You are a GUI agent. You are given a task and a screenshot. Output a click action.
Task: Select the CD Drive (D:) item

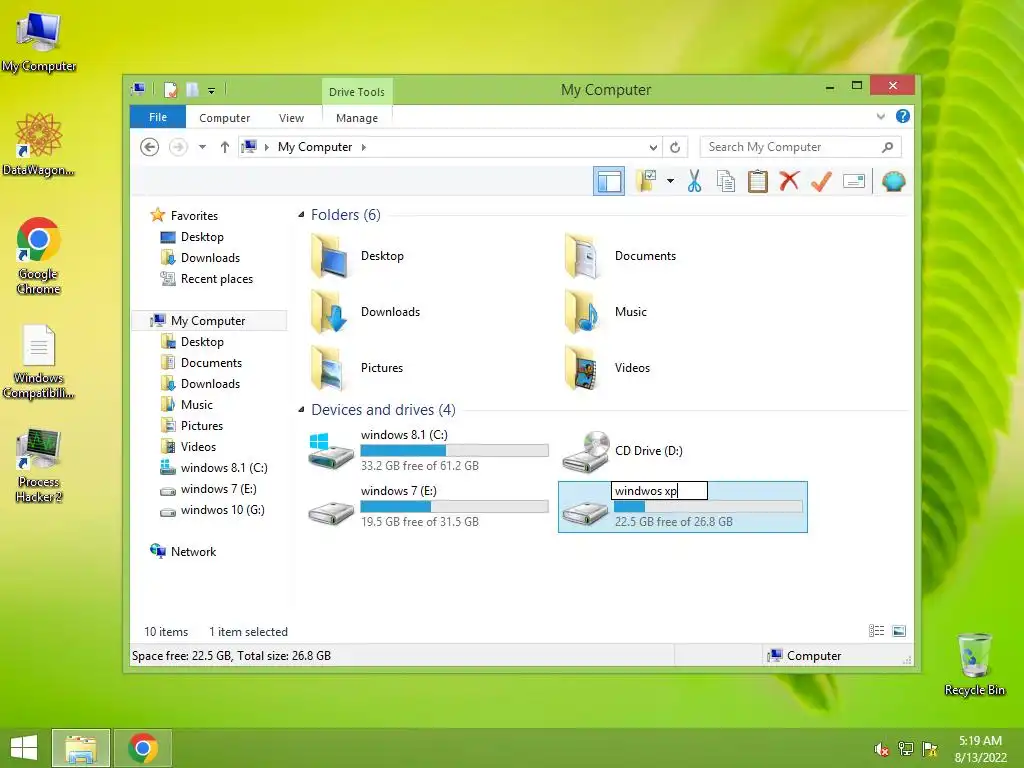coord(622,451)
